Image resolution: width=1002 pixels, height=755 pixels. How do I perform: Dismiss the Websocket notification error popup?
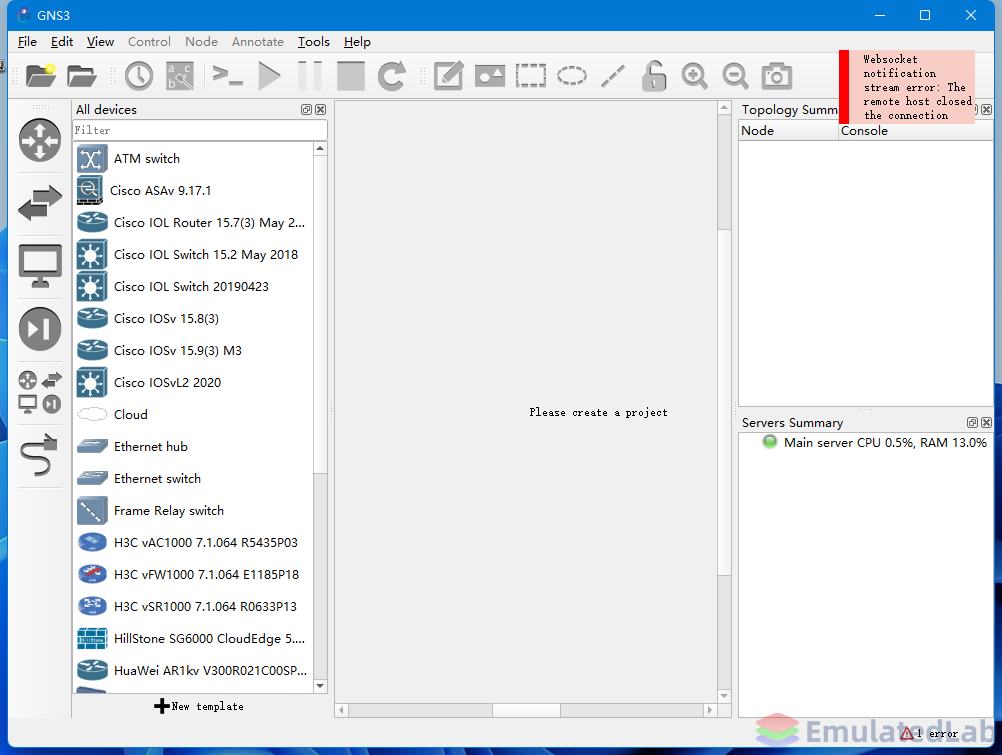907,87
